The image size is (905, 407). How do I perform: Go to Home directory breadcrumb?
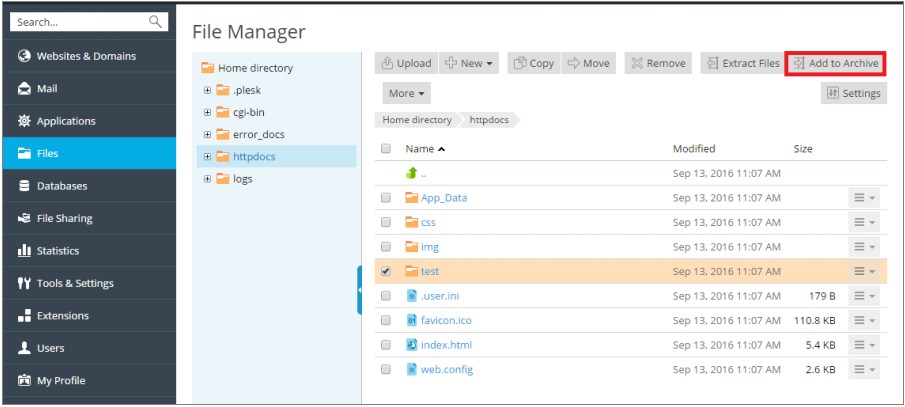[417, 120]
